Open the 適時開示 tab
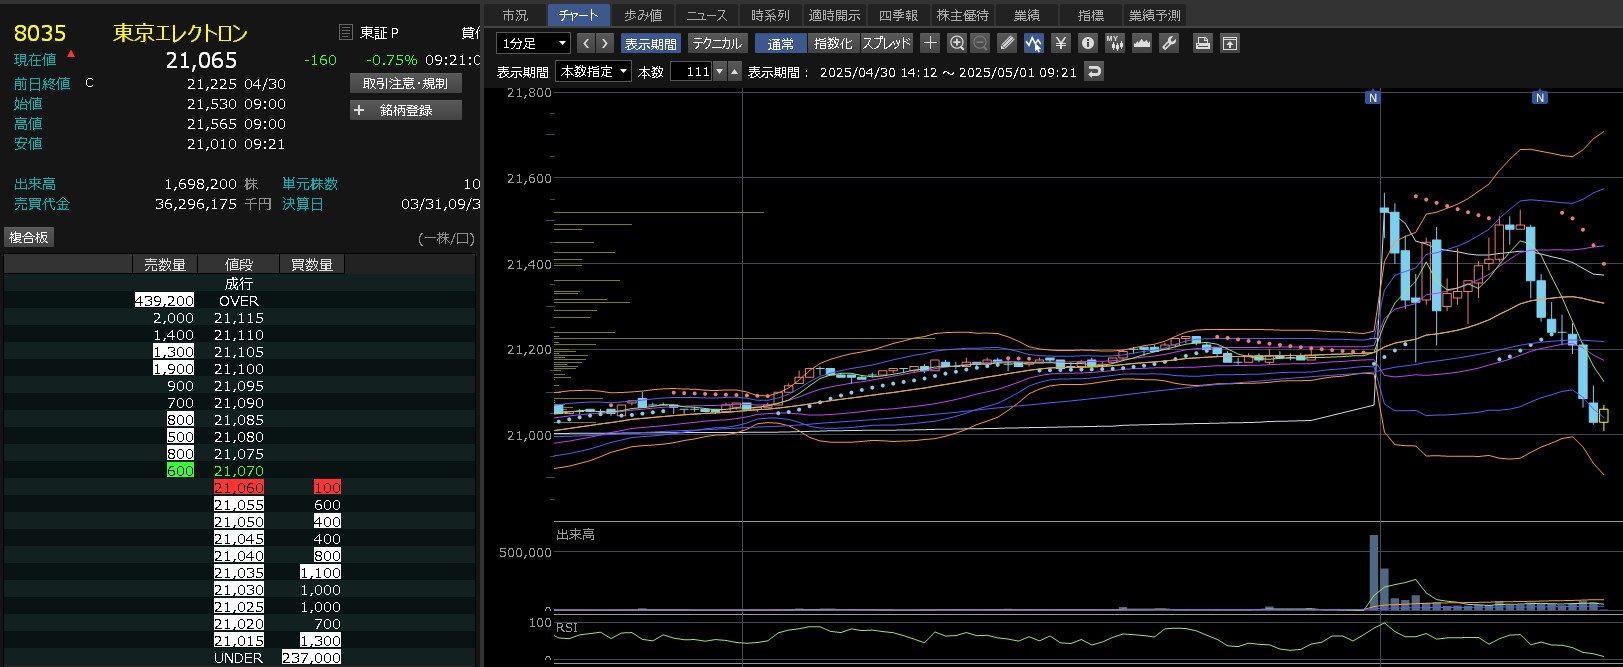Viewport: 1623px width, 667px height. click(x=834, y=15)
